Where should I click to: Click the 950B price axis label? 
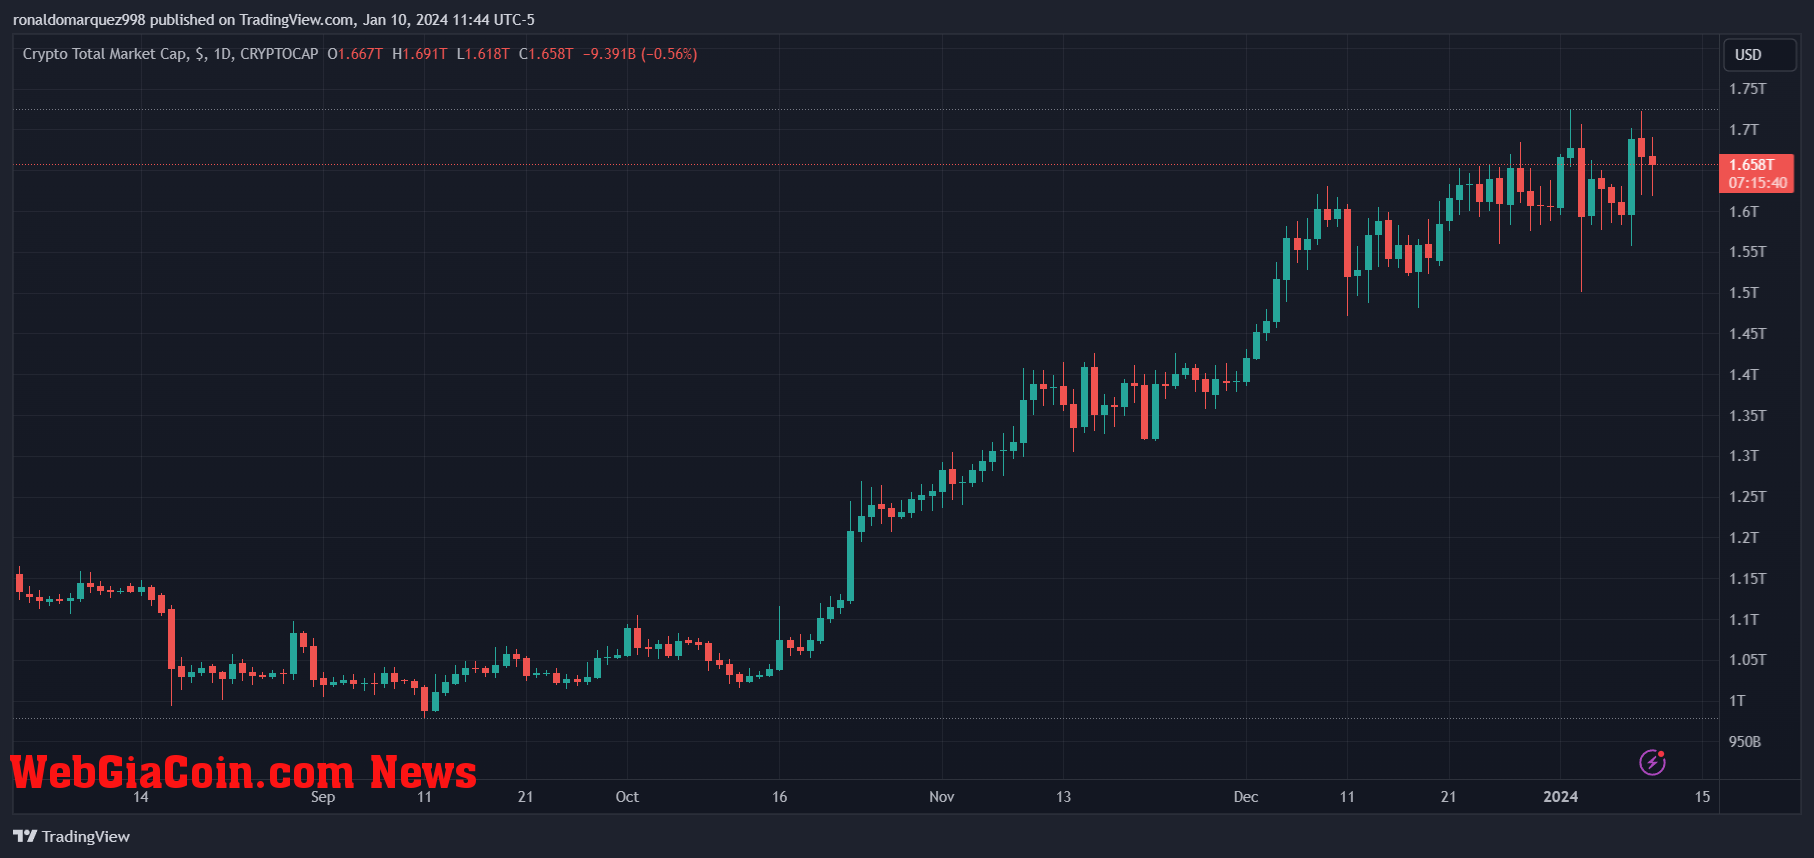[x=1745, y=742]
